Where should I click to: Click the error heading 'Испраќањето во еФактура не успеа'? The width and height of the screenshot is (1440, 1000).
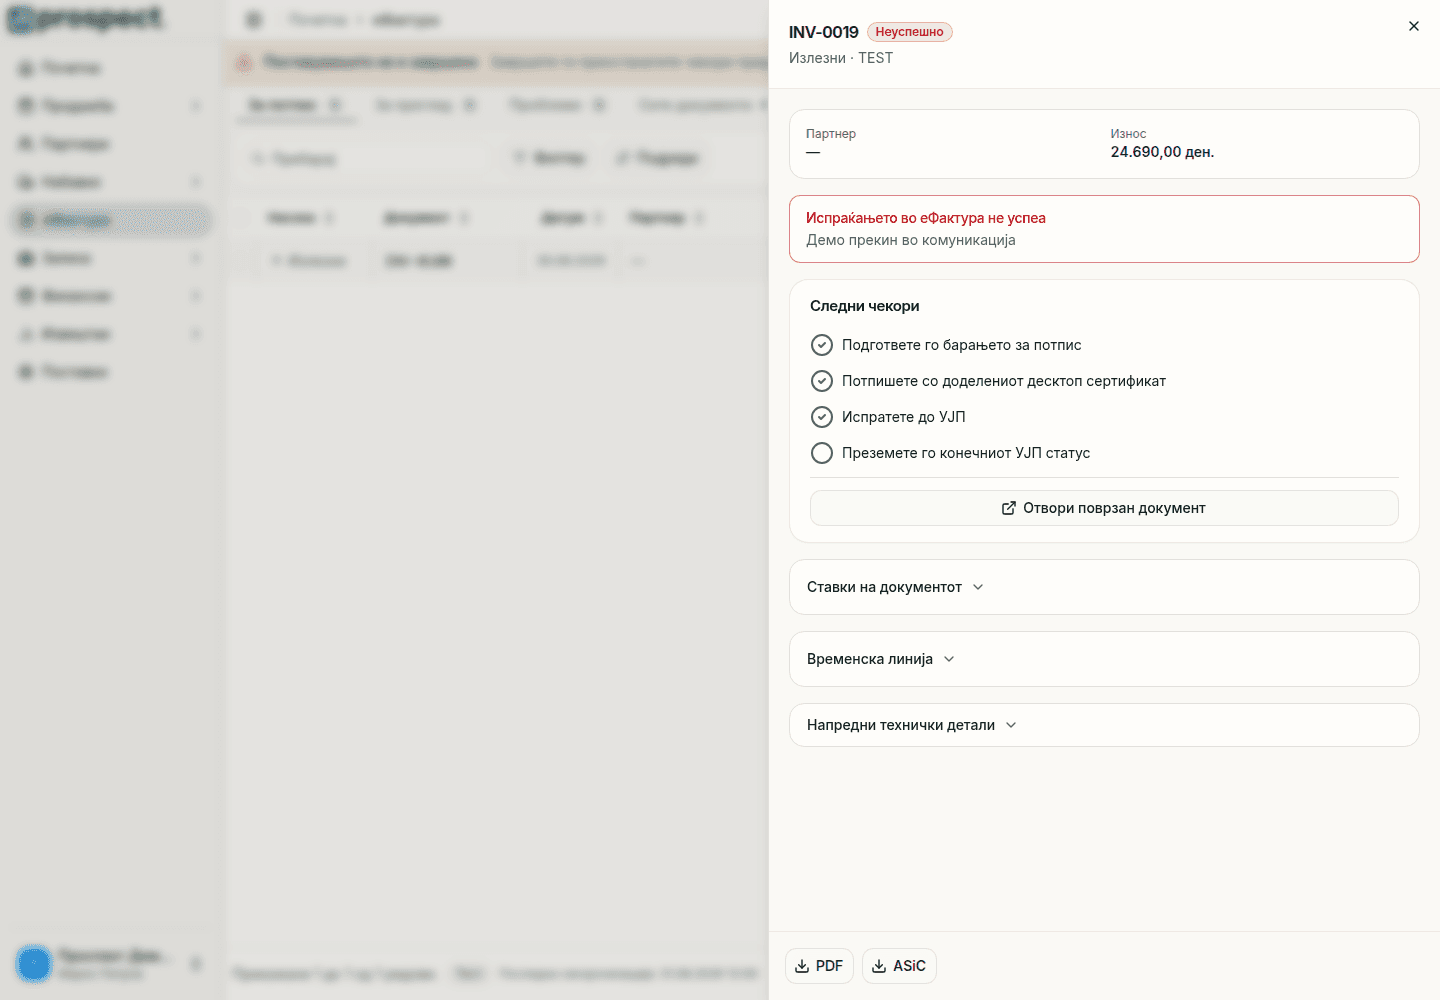pyautogui.click(x=926, y=218)
